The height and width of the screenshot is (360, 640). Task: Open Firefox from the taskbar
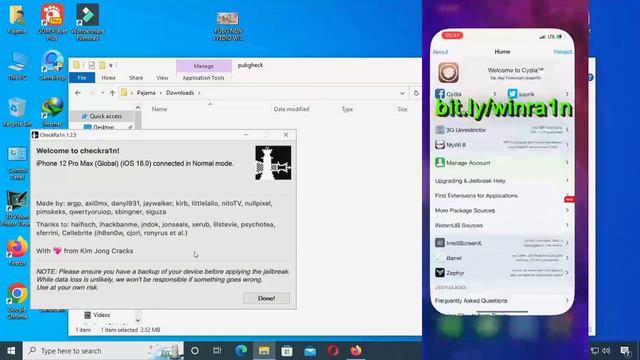point(356,351)
